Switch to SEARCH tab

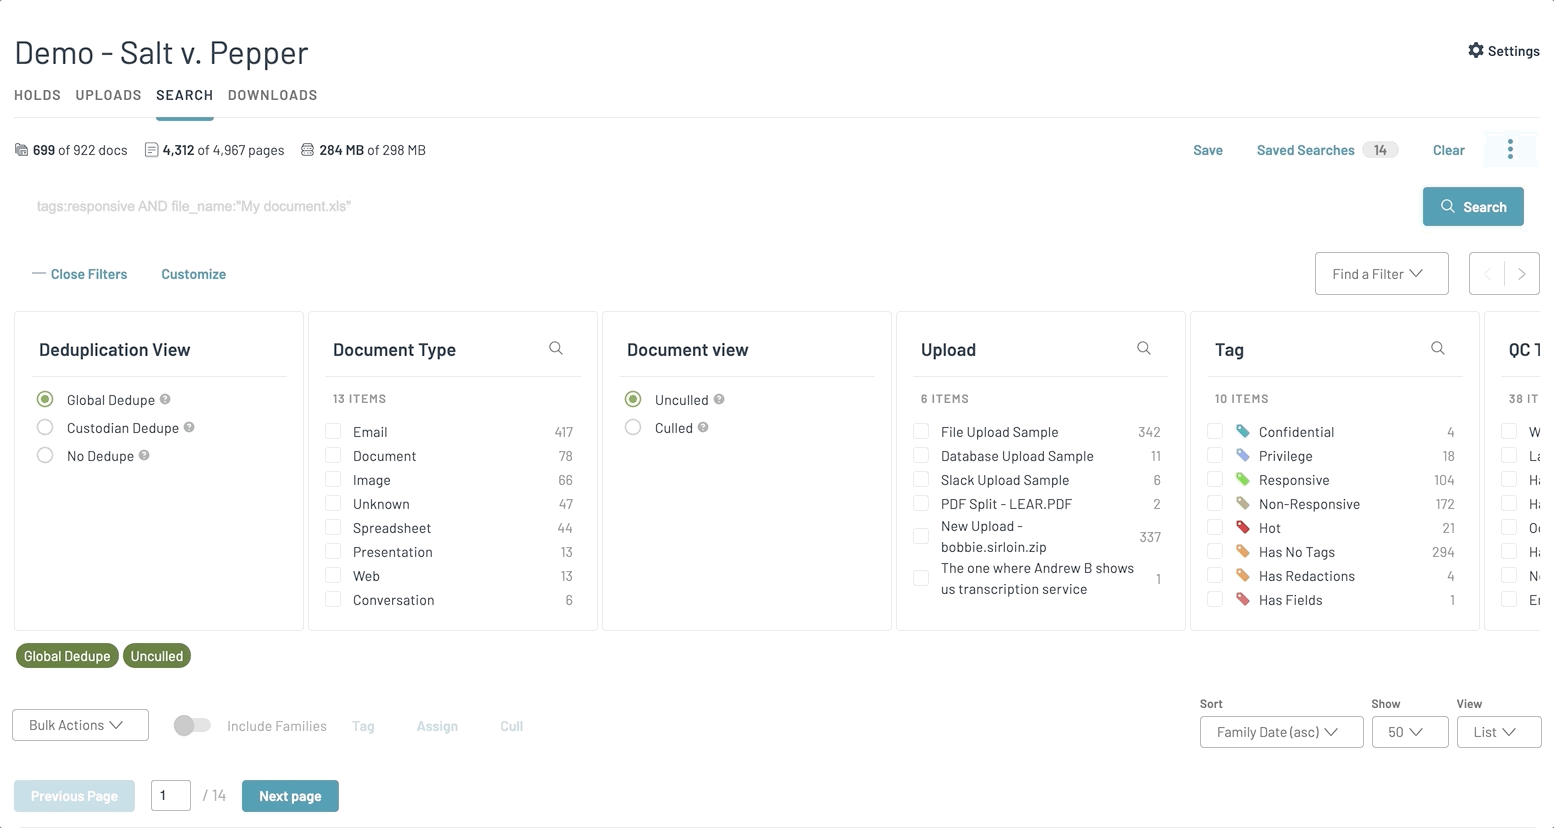[x=184, y=95]
